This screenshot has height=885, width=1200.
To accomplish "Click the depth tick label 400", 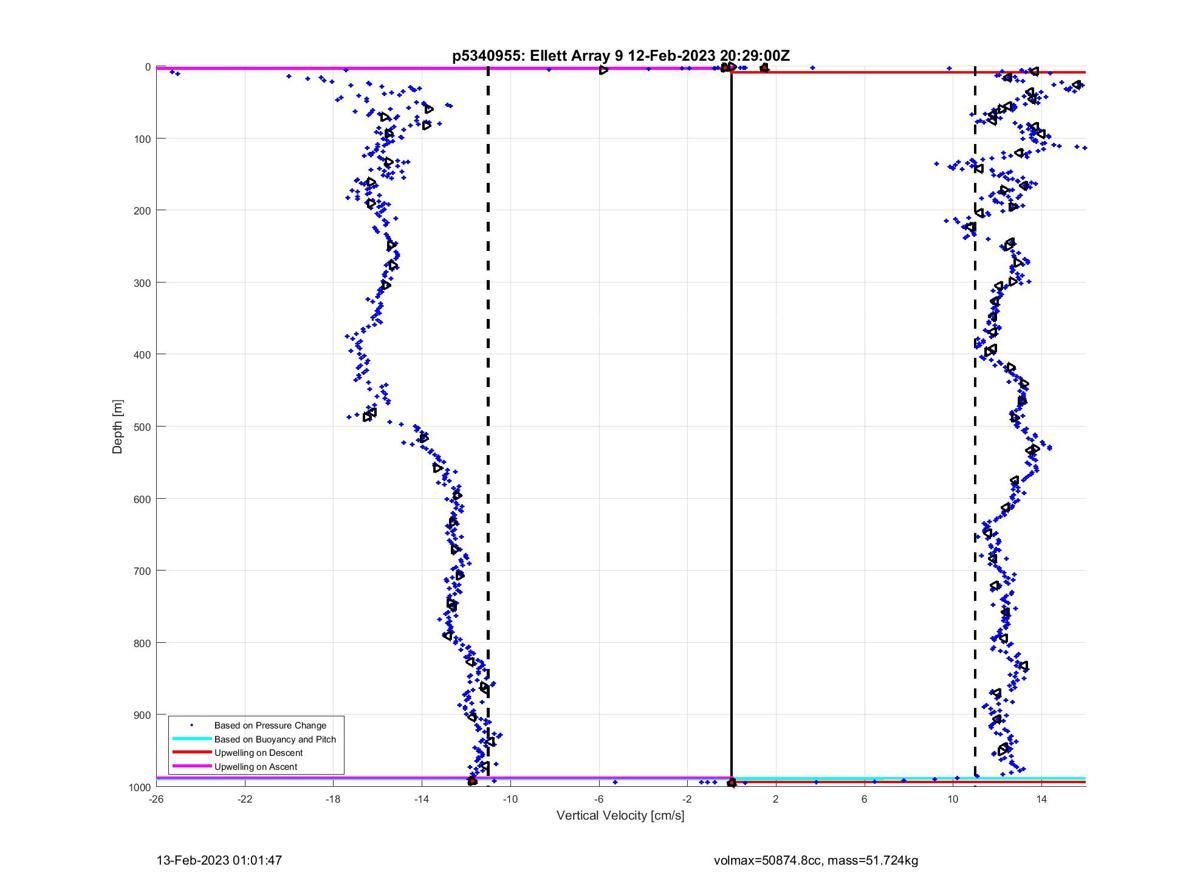I will [142, 355].
